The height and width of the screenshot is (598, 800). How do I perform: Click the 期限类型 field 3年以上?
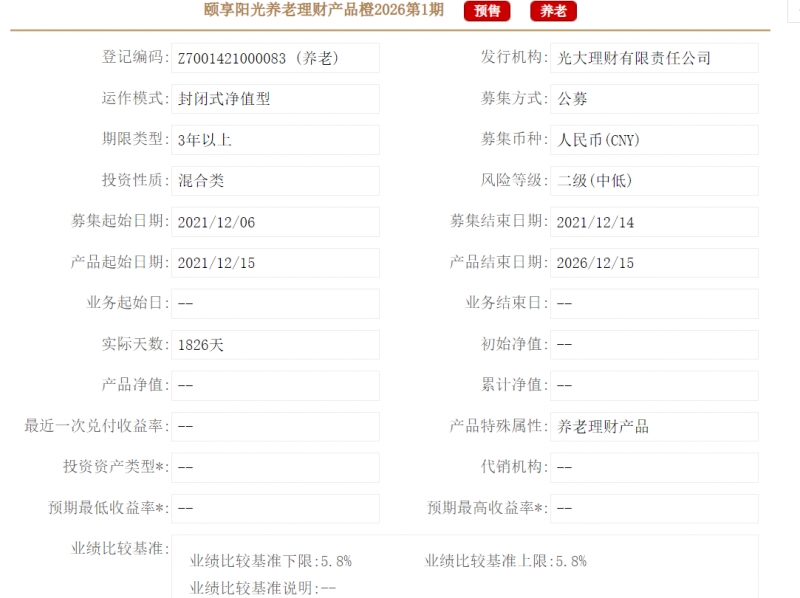pyautogui.click(x=276, y=140)
